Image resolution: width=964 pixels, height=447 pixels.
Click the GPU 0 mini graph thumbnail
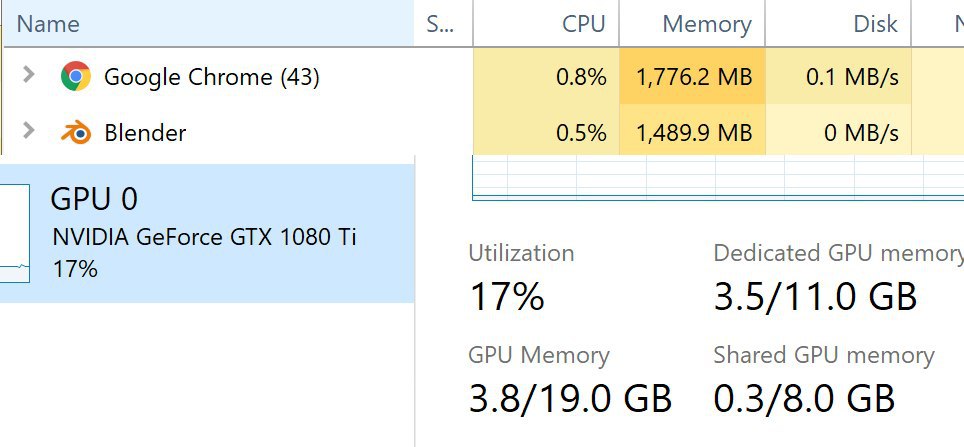pos(15,233)
